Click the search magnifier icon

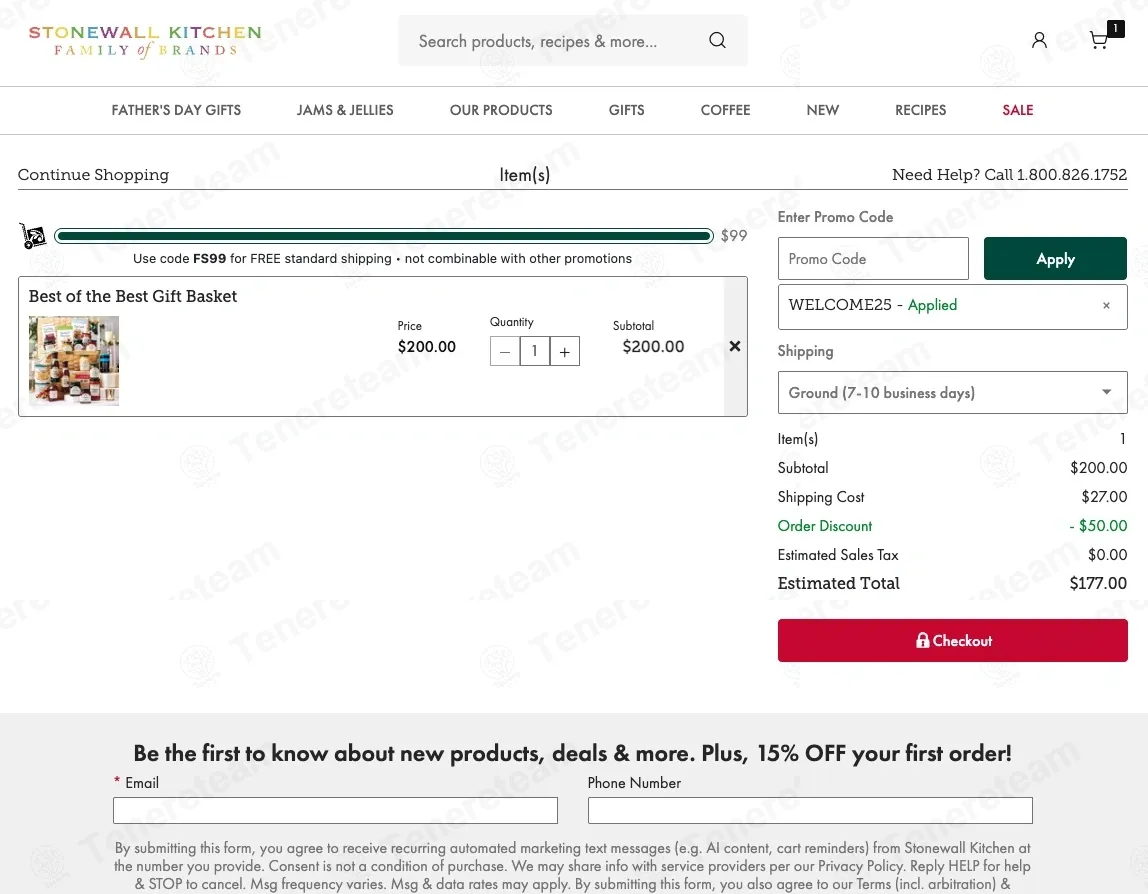pos(718,40)
